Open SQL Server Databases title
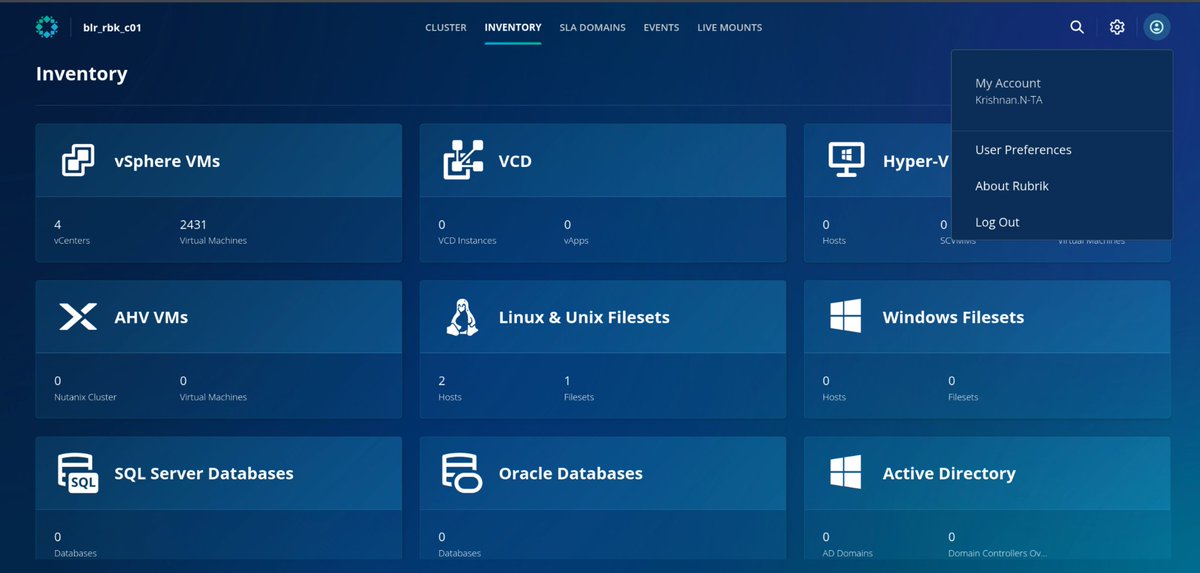 tap(204, 473)
